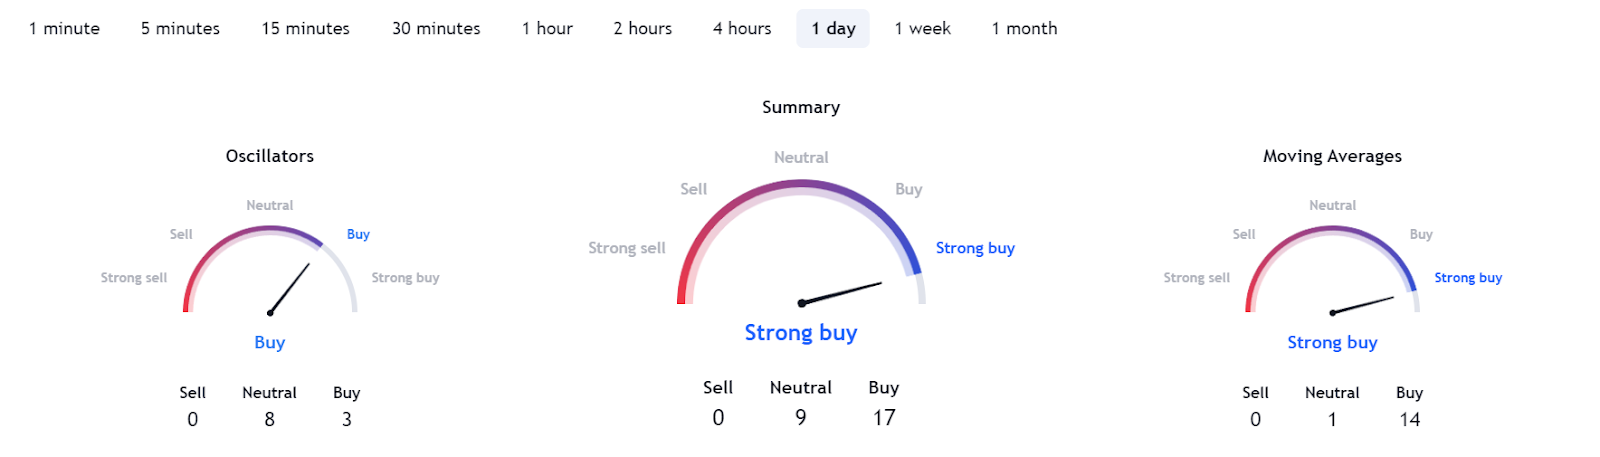Screen dimensions: 1600x457
Task: Click the large Summary Strong buy rating
Action: coord(801,333)
